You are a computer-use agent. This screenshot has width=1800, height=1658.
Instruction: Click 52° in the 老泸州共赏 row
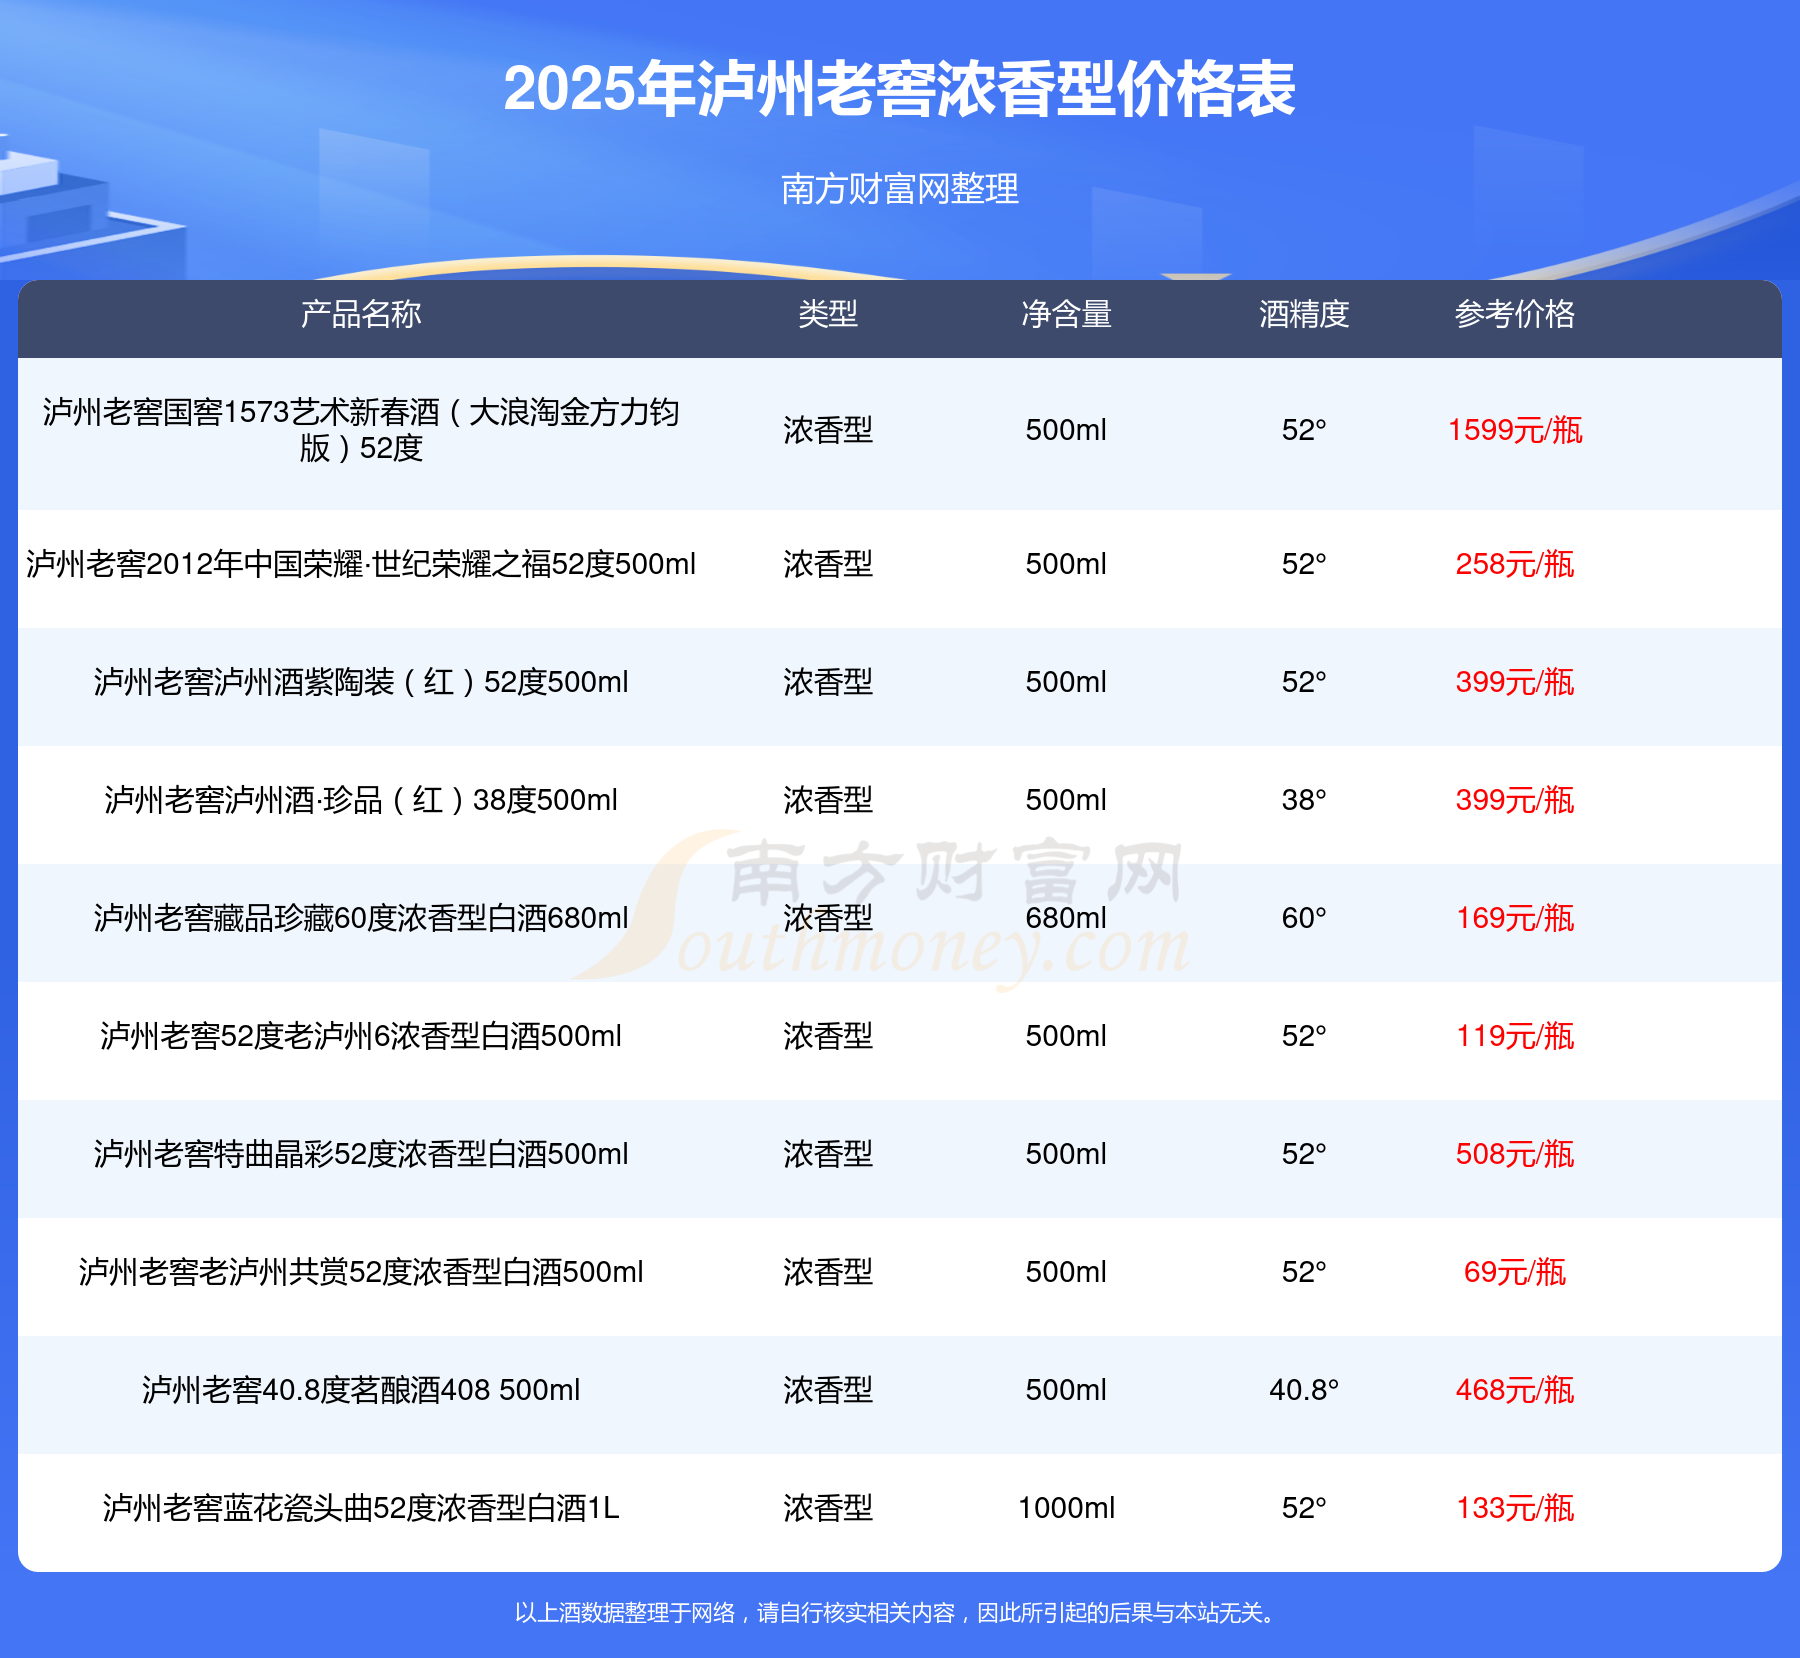pyautogui.click(x=1304, y=1272)
